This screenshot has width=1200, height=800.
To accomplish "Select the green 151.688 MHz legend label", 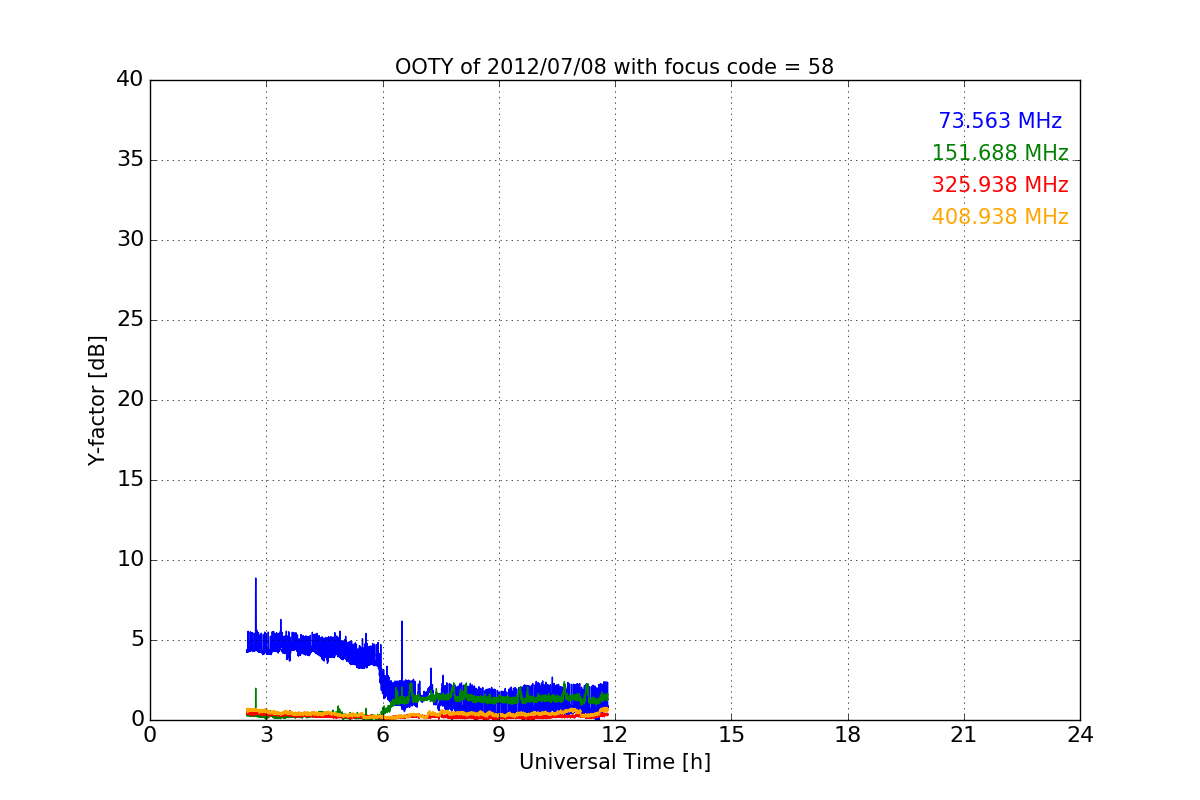I will (1000, 153).
